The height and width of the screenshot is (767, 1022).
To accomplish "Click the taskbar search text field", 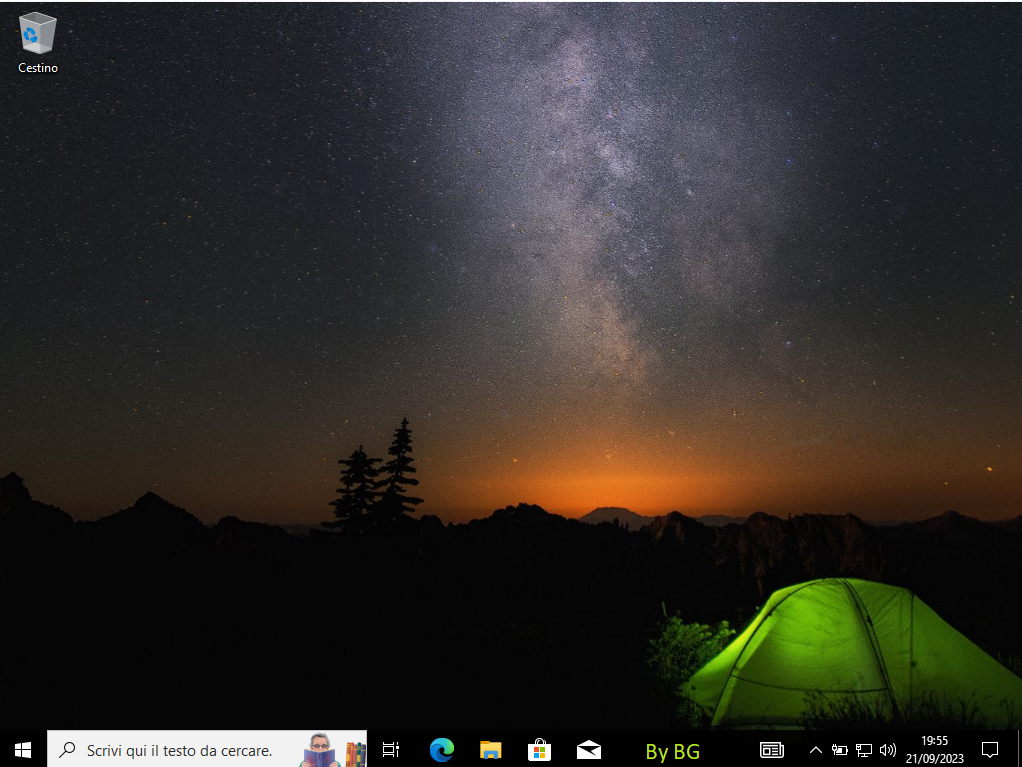I will 207,750.
